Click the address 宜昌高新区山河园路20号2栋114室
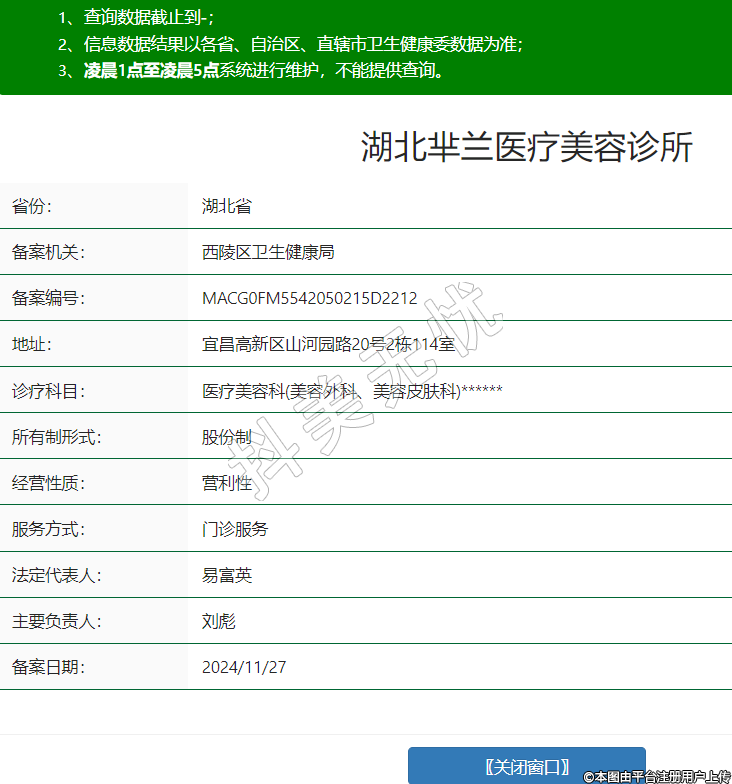This screenshot has width=732, height=784. click(x=328, y=345)
